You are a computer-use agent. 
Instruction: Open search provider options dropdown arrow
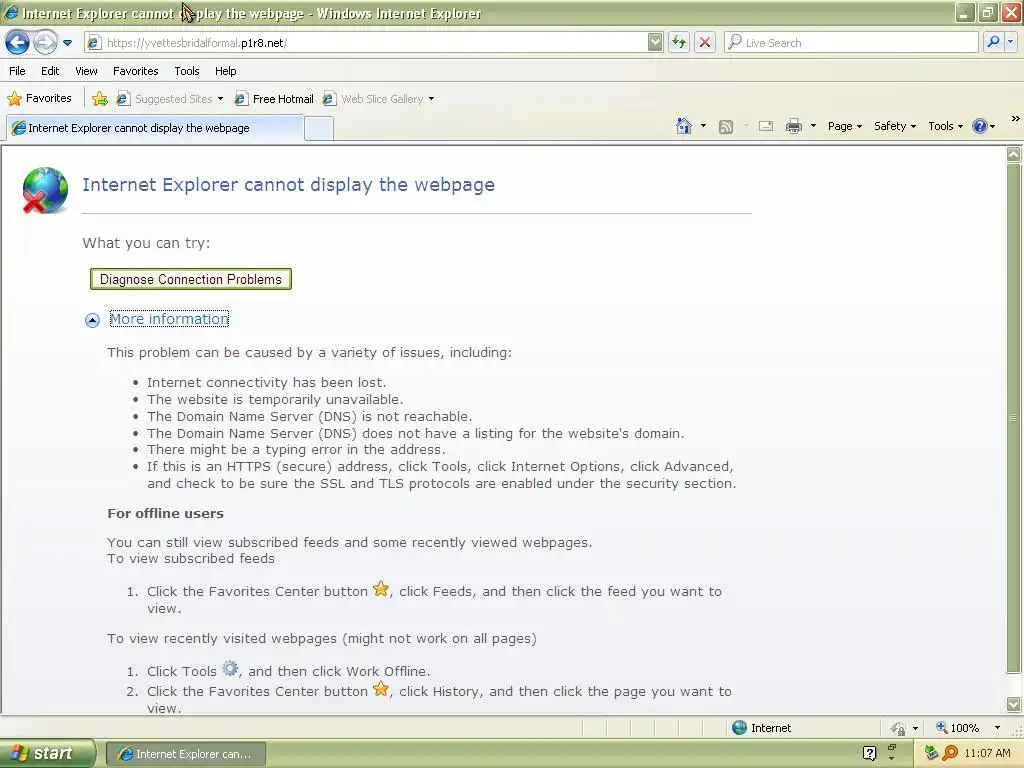[x=1010, y=42]
